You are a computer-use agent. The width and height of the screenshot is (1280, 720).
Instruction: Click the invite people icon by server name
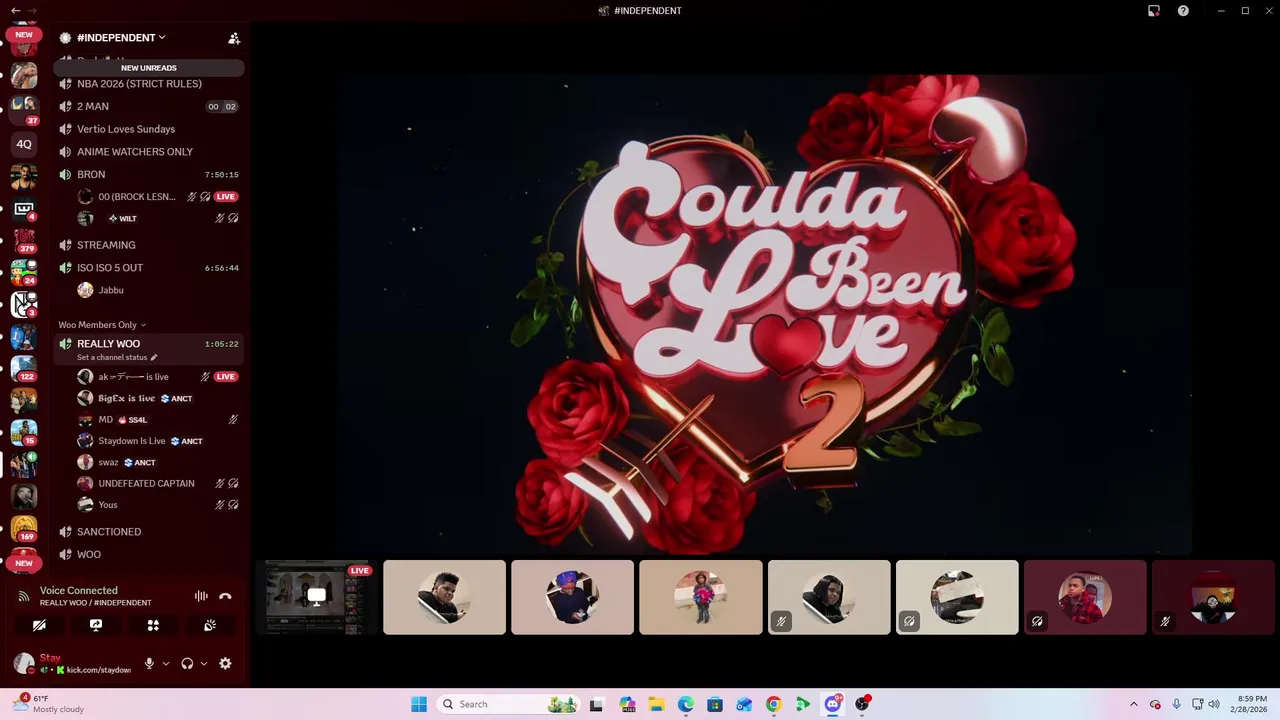pos(234,38)
